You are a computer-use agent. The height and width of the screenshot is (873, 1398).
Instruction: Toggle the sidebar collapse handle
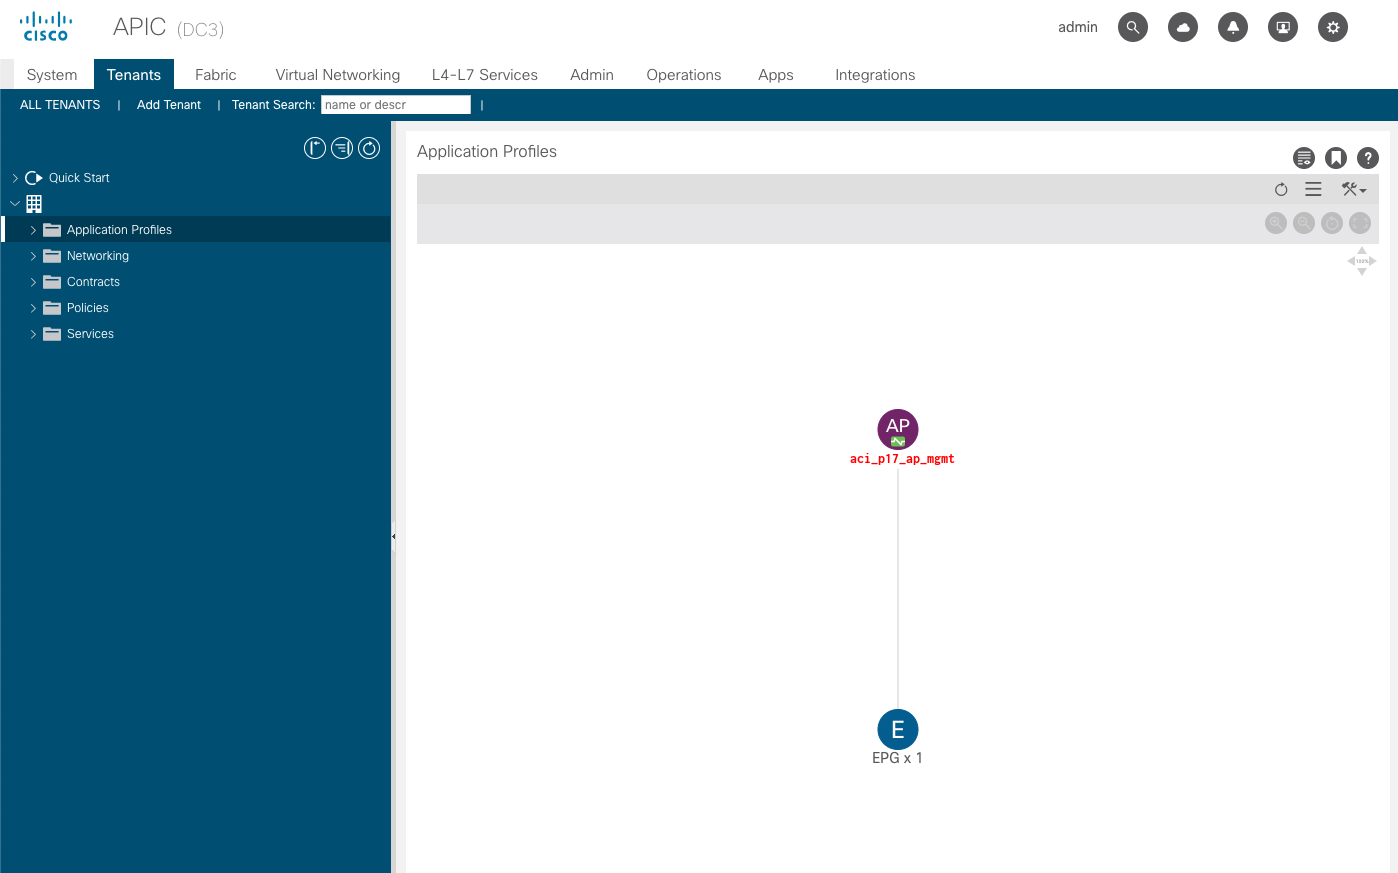[x=394, y=537]
